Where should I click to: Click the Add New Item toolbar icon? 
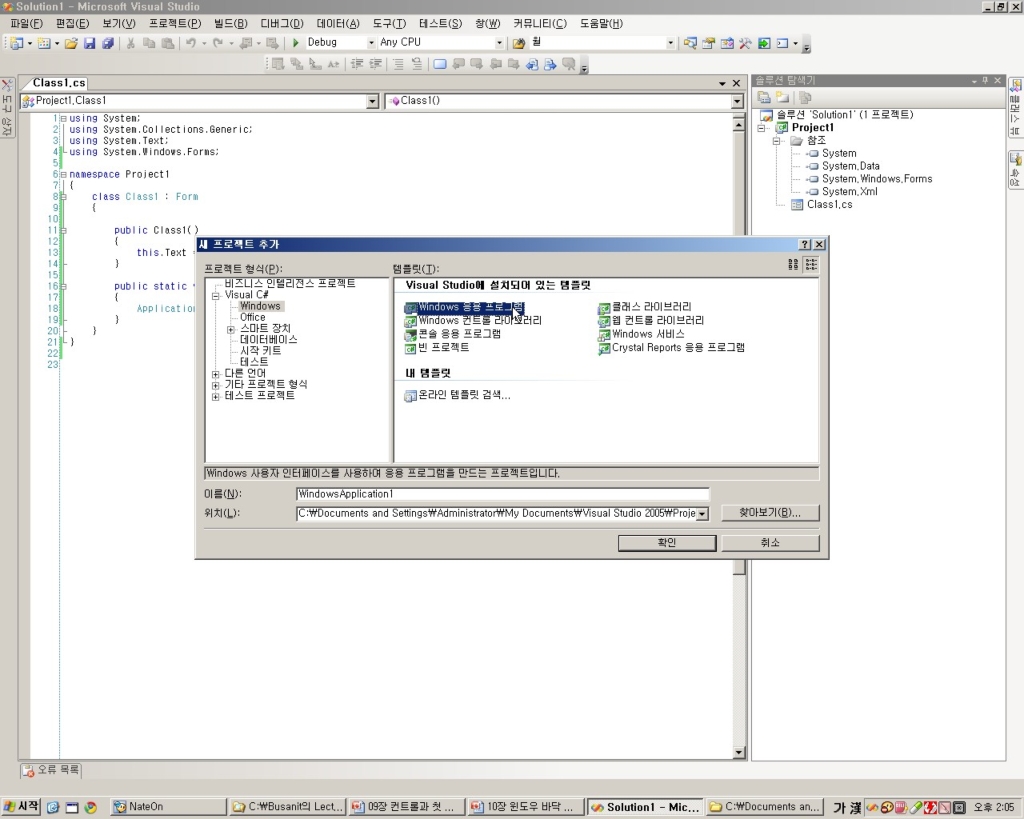pyautogui.click(x=44, y=43)
